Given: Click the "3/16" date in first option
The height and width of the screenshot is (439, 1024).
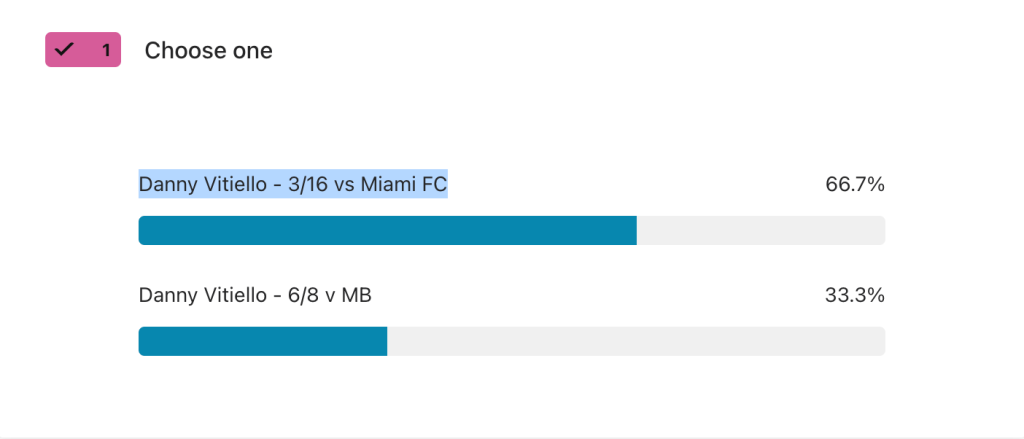Looking at the screenshot, I should [308, 185].
